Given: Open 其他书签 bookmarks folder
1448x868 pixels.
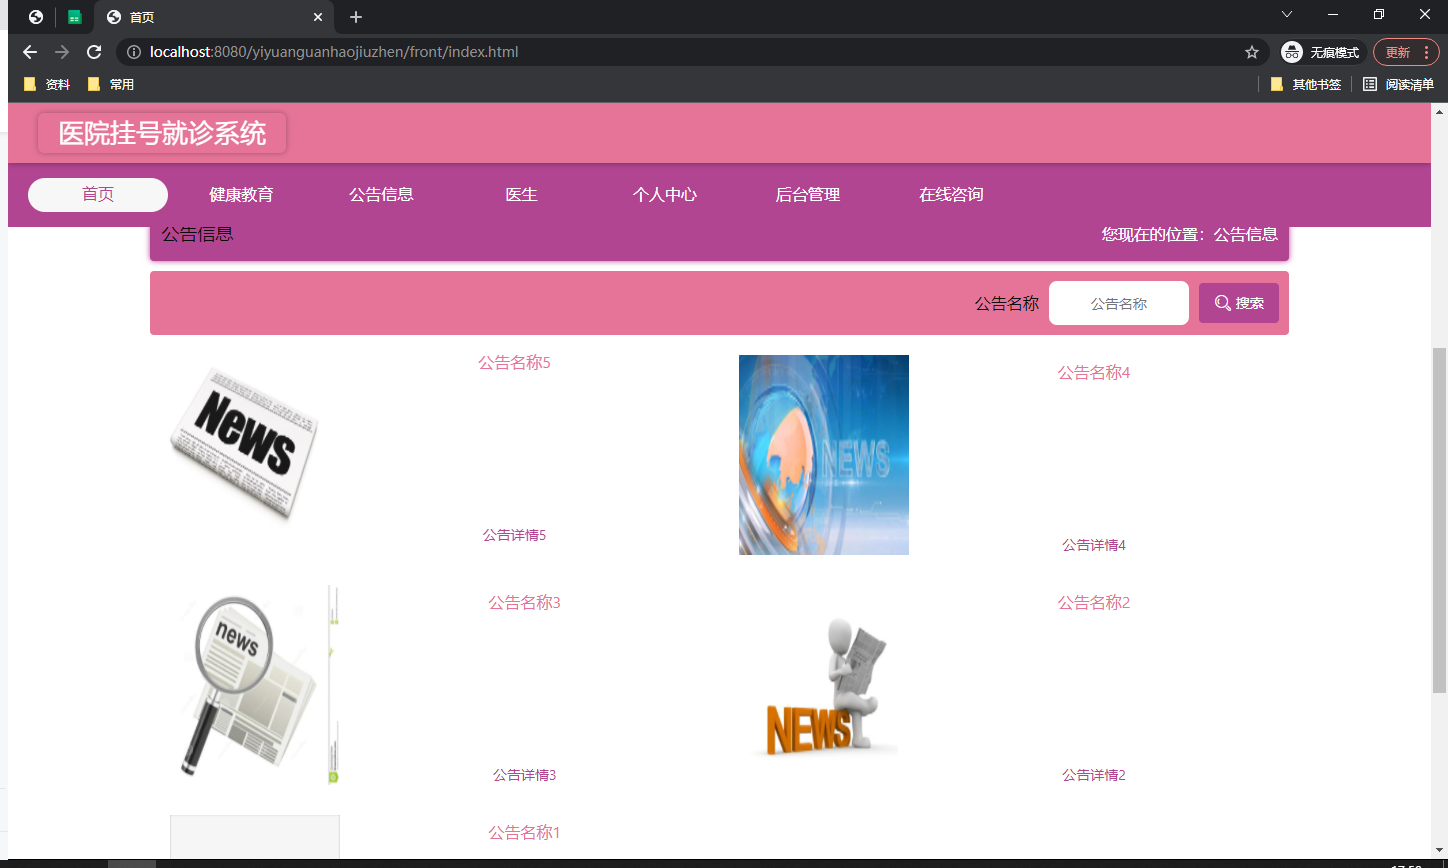Looking at the screenshot, I should [x=1305, y=85].
